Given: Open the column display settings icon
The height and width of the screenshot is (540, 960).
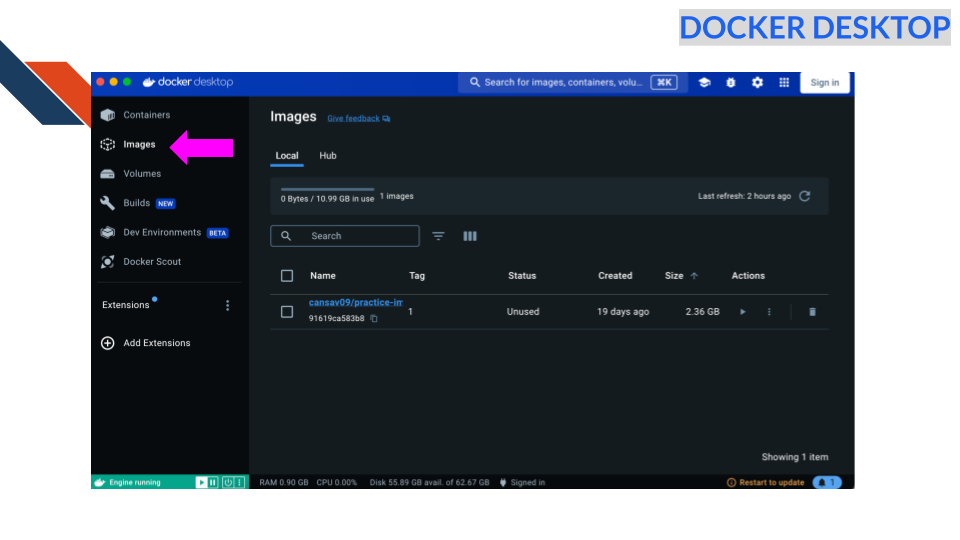Looking at the screenshot, I should pyautogui.click(x=470, y=236).
